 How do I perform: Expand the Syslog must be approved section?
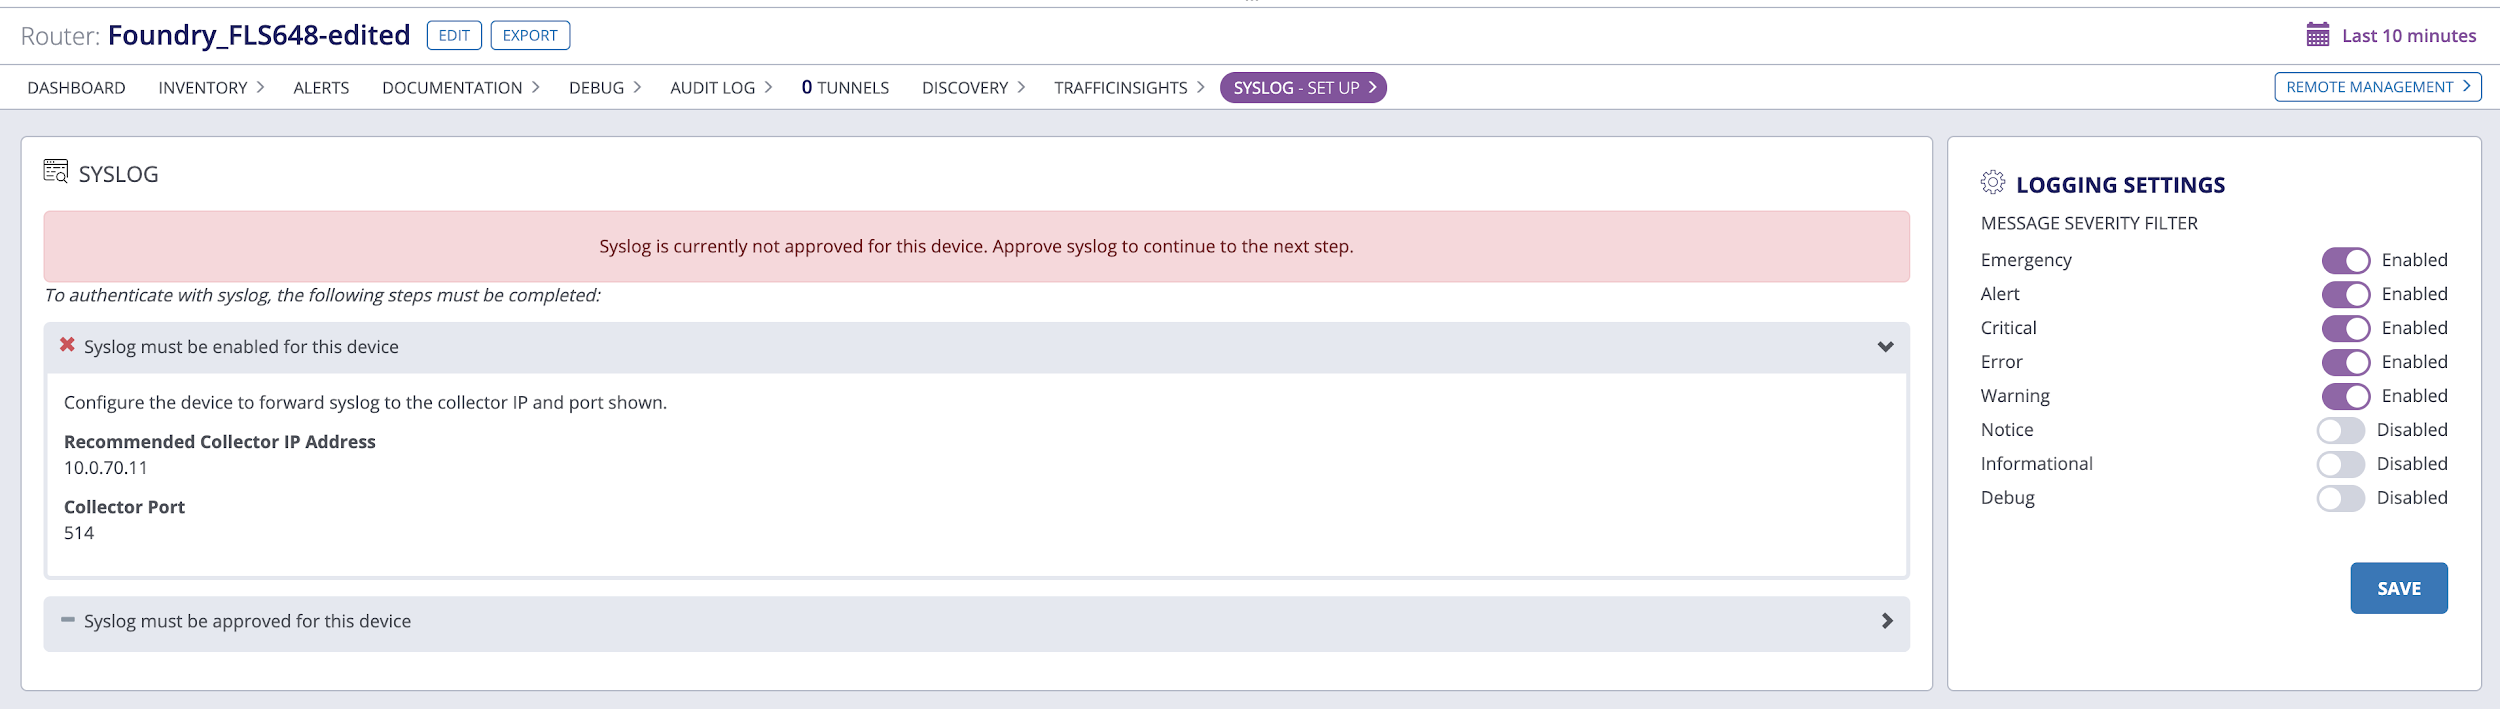pos(1886,621)
